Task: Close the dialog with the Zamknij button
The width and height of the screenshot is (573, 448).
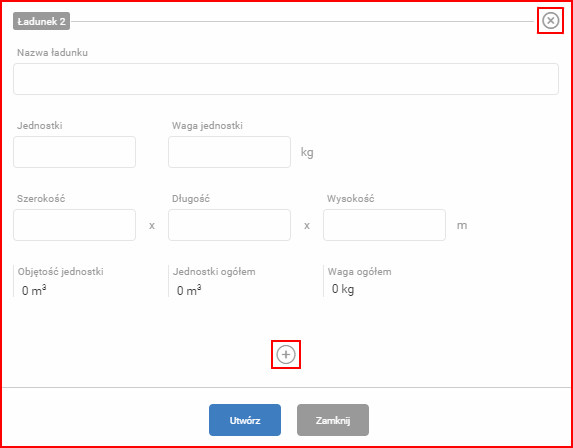Action: tap(333, 420)
